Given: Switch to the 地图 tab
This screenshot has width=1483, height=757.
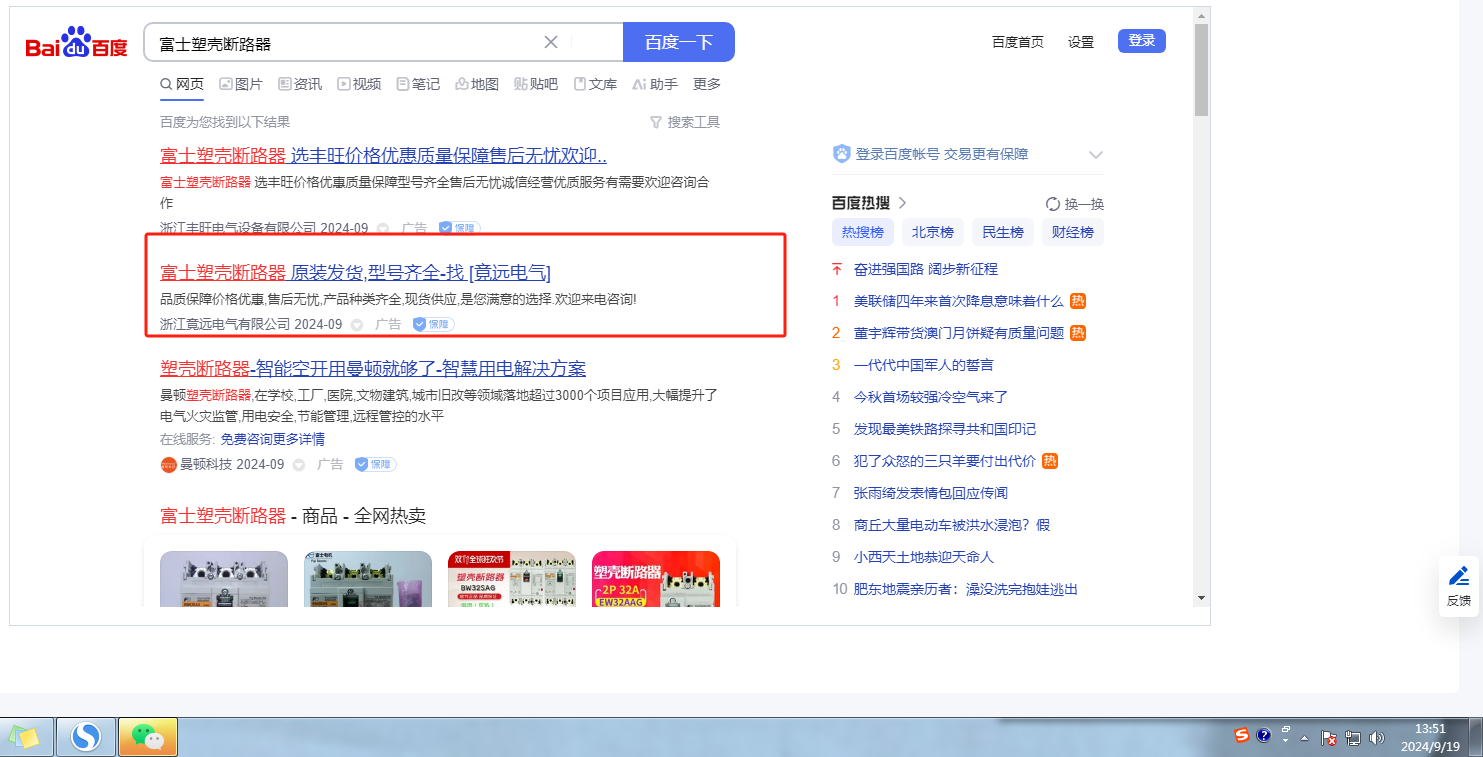Looking at the screenshot, I should tap(477, 84).
